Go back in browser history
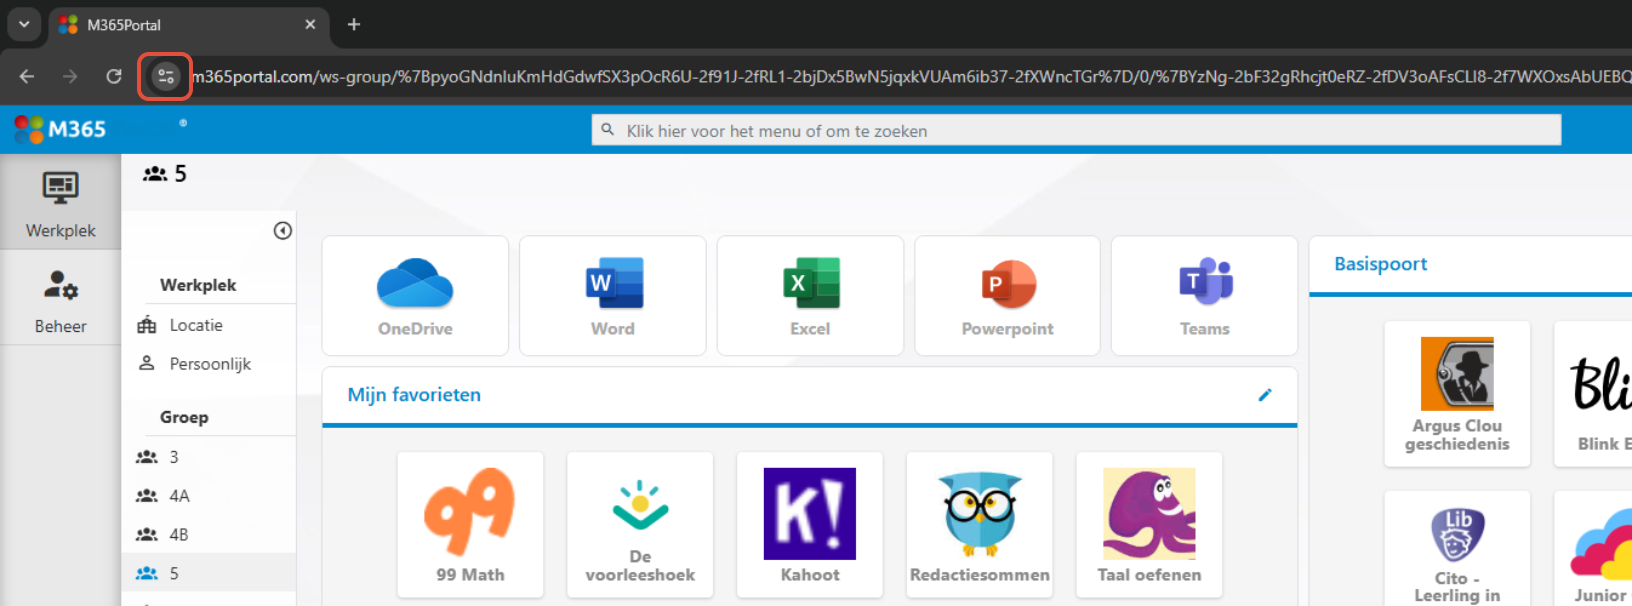Viewport: 1632px width, 606px height. click(x=27, y=76)
